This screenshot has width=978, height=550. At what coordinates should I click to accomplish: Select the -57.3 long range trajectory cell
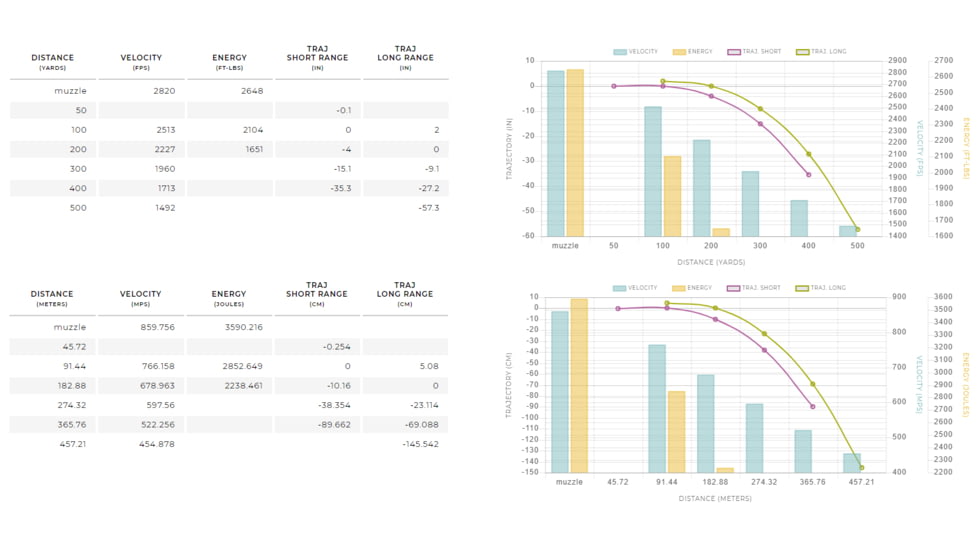click(429, 208)
